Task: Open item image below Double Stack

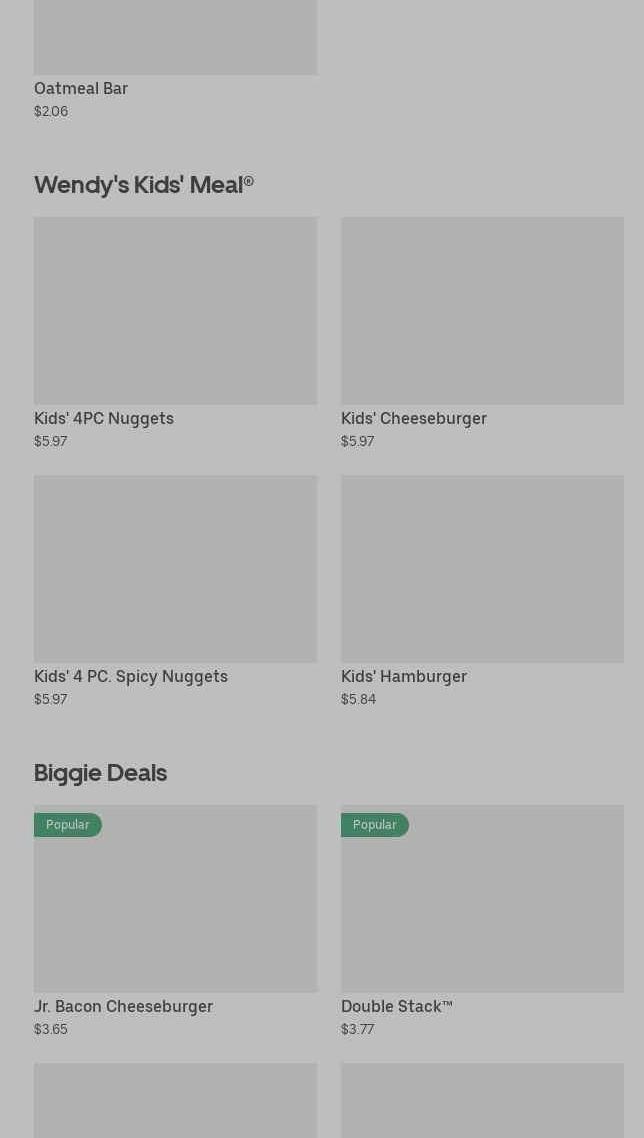Action: [483, 1100]
